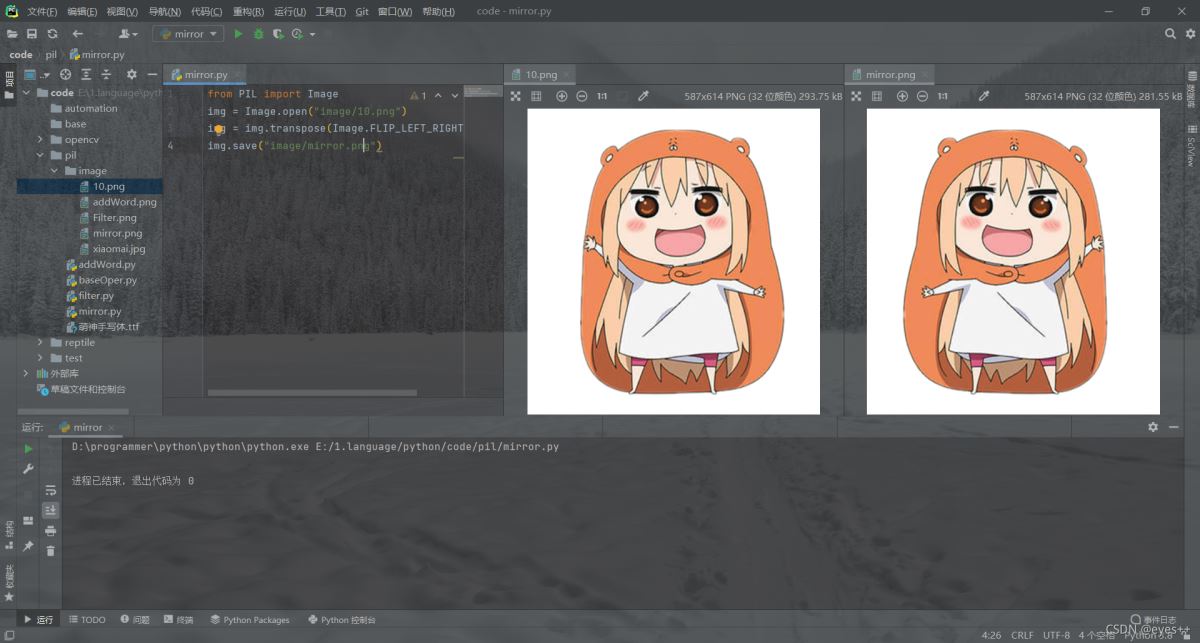Toggle grid display on 10.png viewer
This screenshot has width=1200, height=643.
(536, 96)
